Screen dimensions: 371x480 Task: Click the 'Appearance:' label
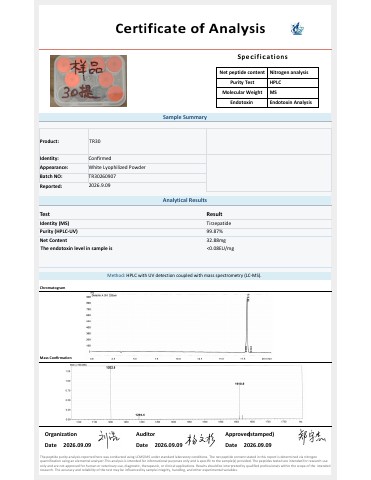pyautogui.click(x=54, y=167)
